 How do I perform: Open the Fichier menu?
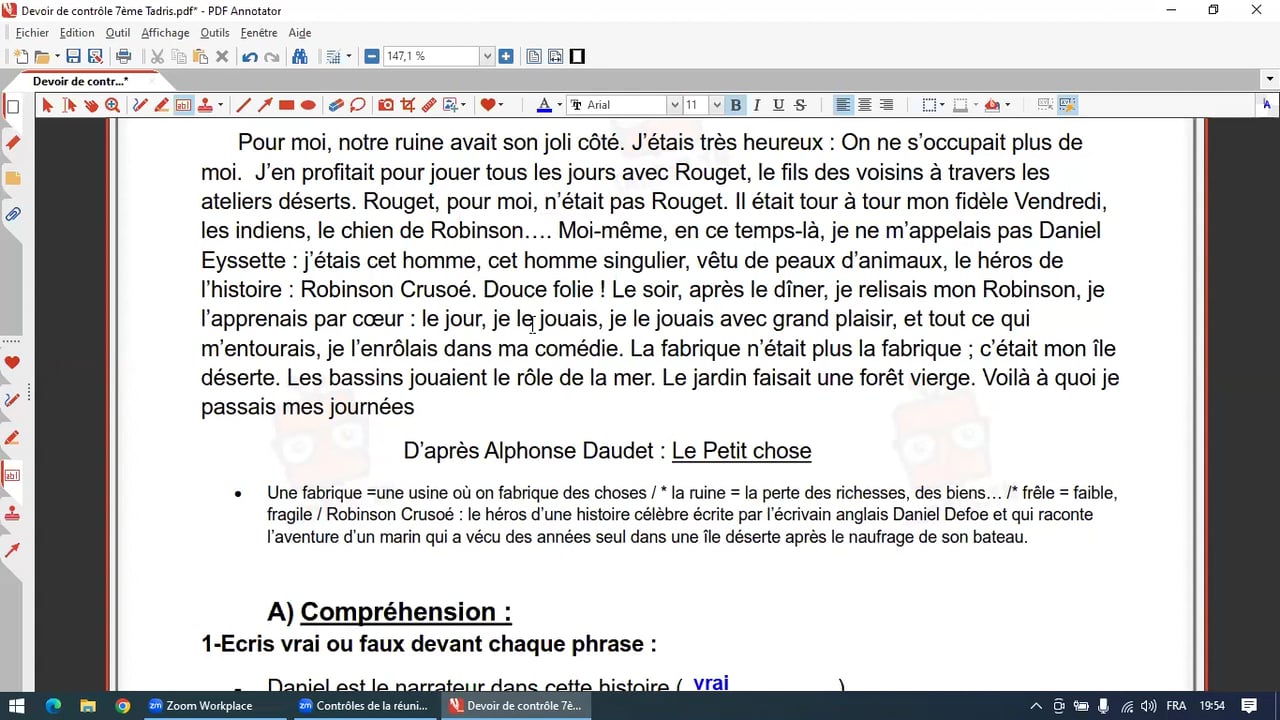click(x=32, y=33)
